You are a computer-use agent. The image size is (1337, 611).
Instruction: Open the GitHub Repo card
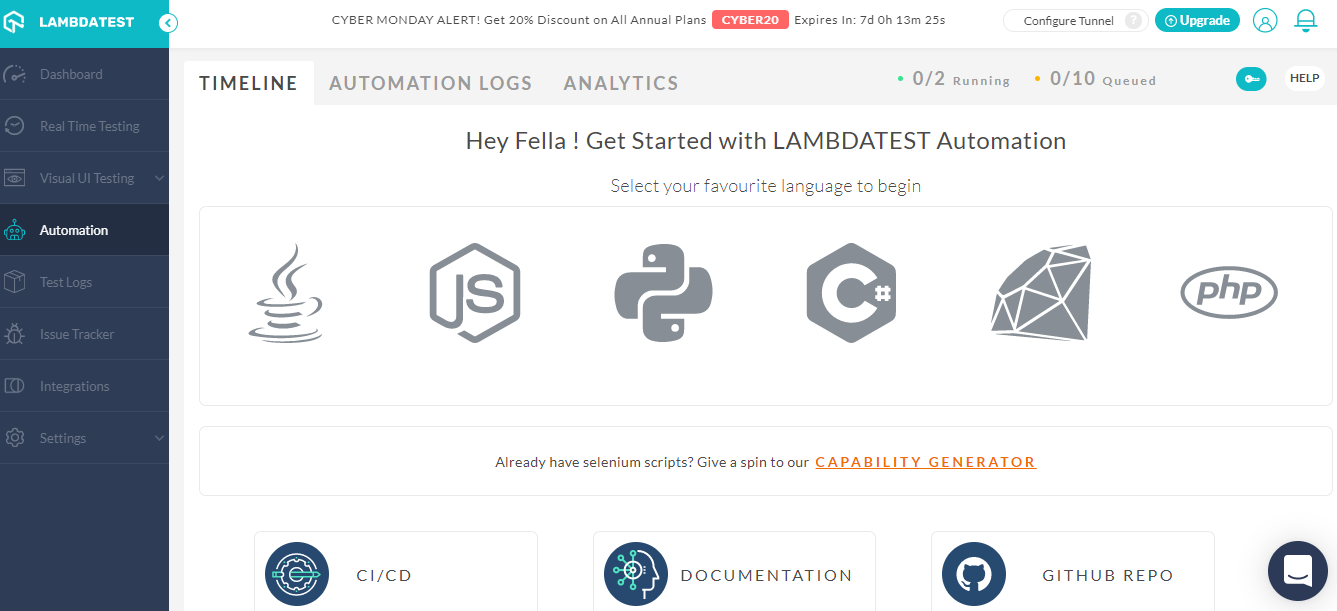tap(1072, 575)
